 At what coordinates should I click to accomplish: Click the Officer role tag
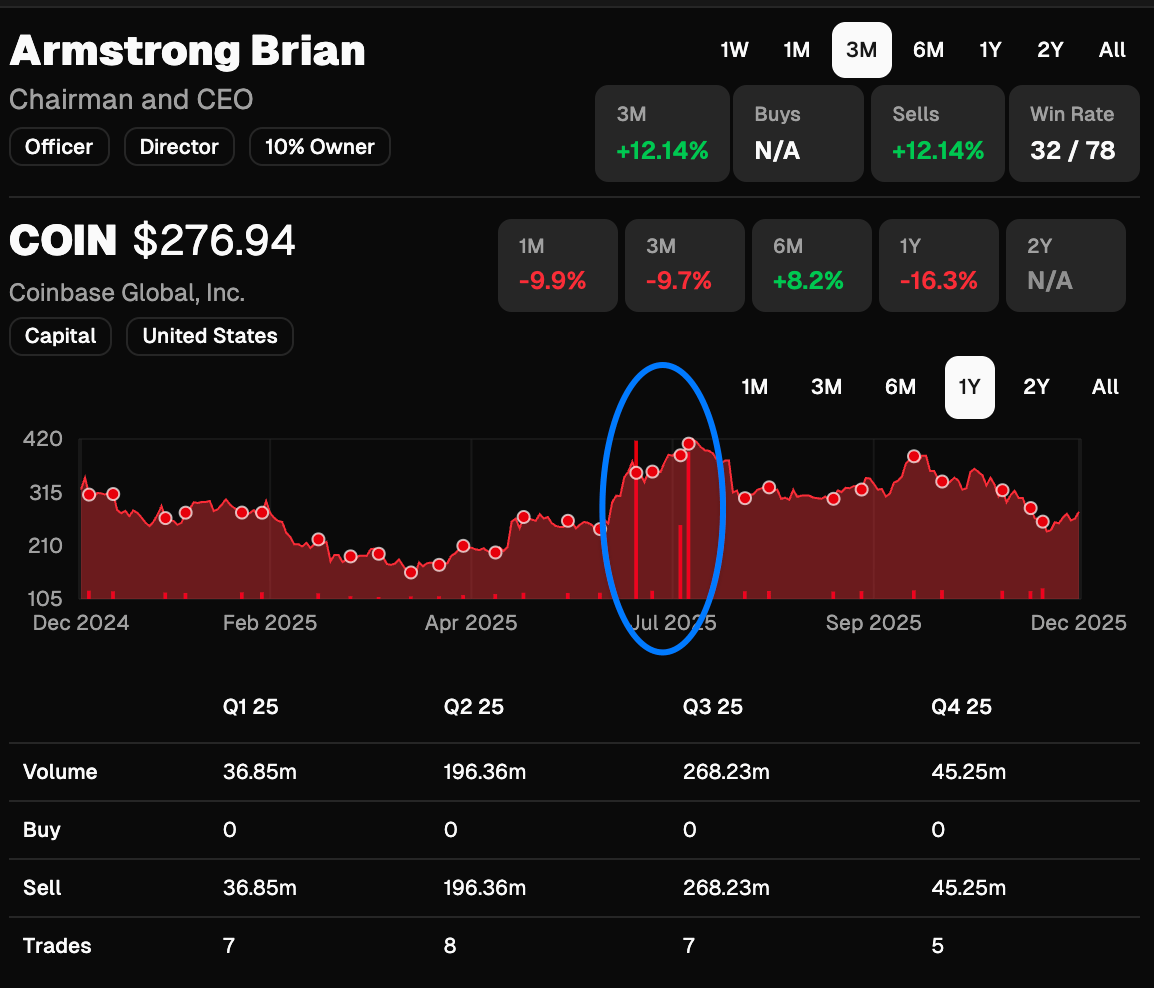pos(59,147)
